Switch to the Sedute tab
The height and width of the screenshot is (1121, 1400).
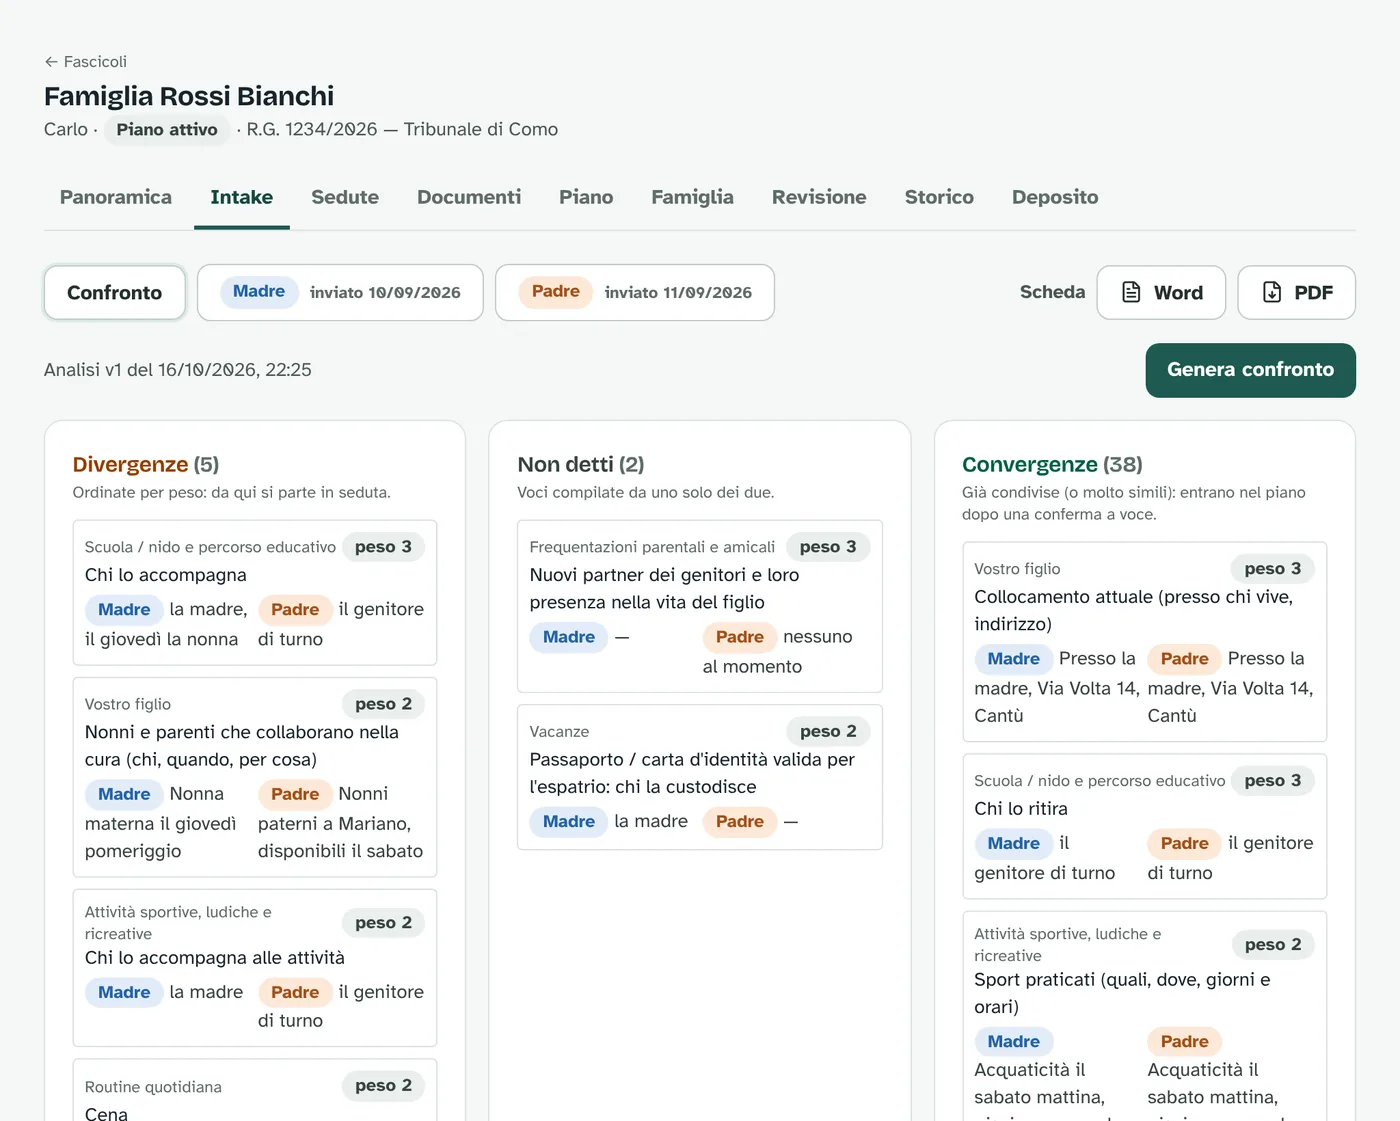(x=345, y=197)
